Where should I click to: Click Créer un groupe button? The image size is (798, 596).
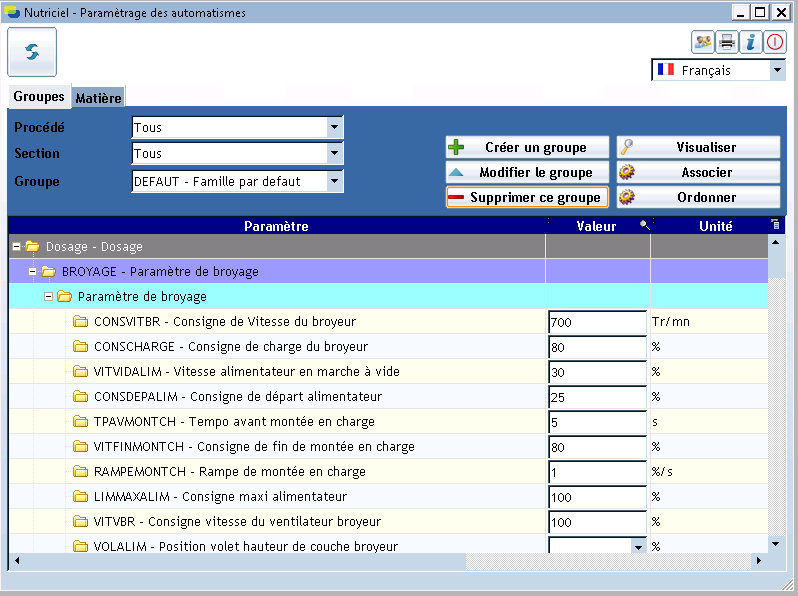pyautogui.click(x=527, y=148)
